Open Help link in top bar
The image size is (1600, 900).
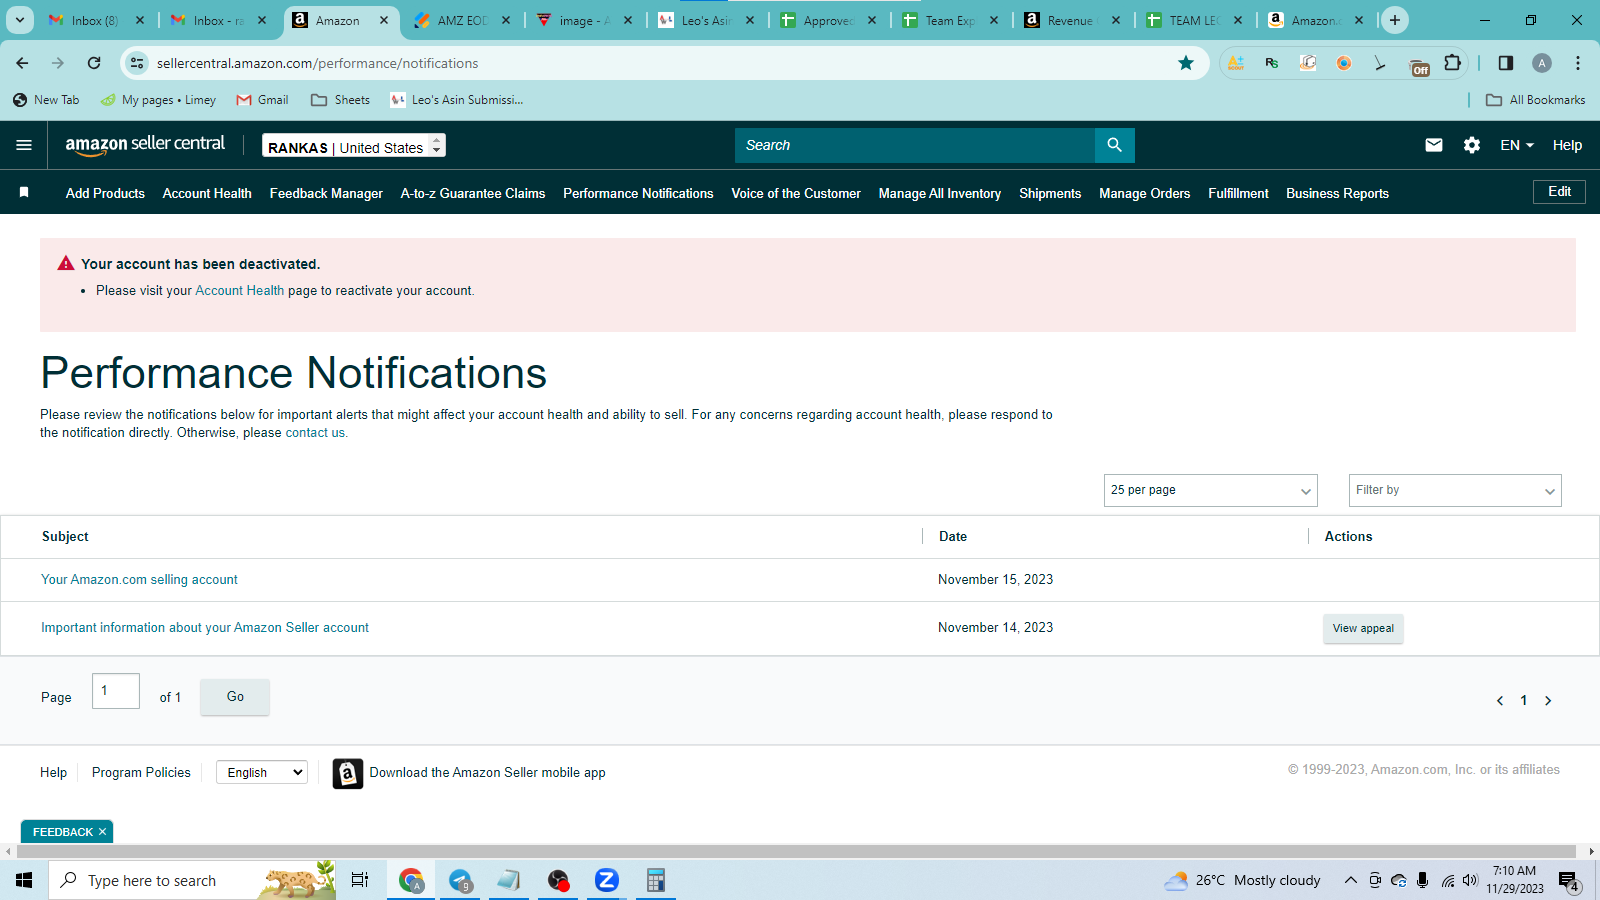coord(1567,145)
